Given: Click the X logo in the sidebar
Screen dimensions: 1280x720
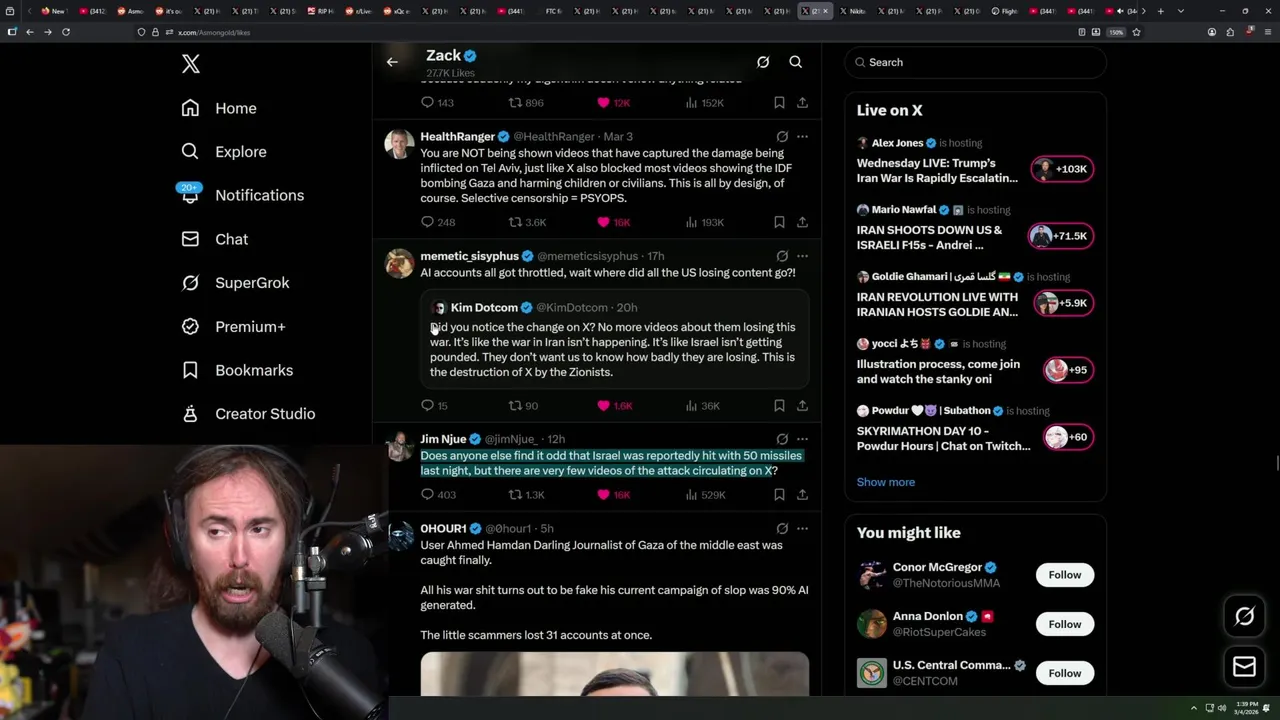Looking at the screenshot, I should 190,64.
